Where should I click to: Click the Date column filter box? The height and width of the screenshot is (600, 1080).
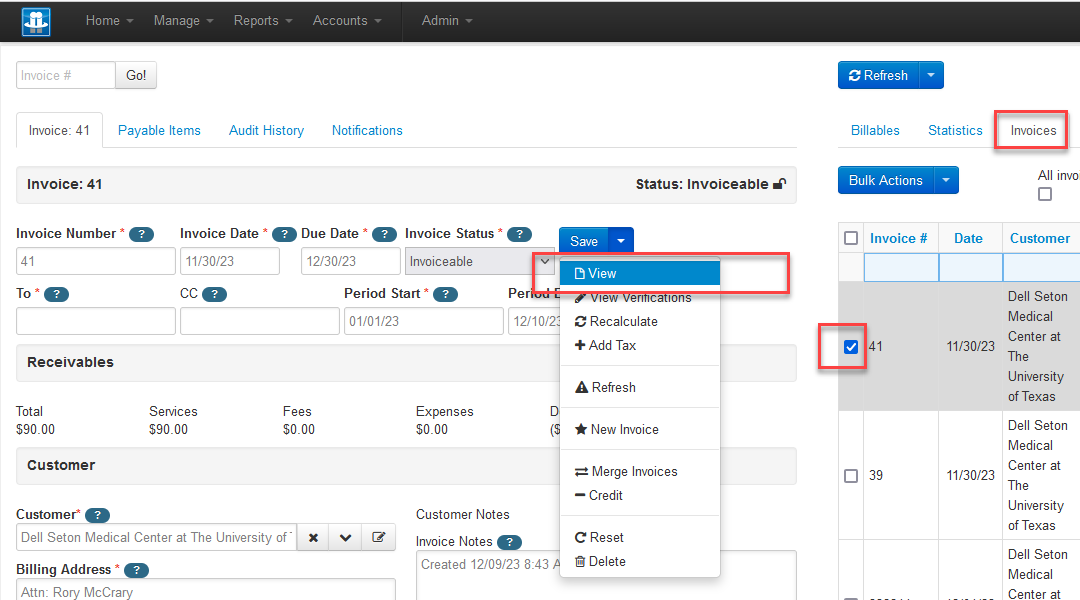[x=970, y=267]
